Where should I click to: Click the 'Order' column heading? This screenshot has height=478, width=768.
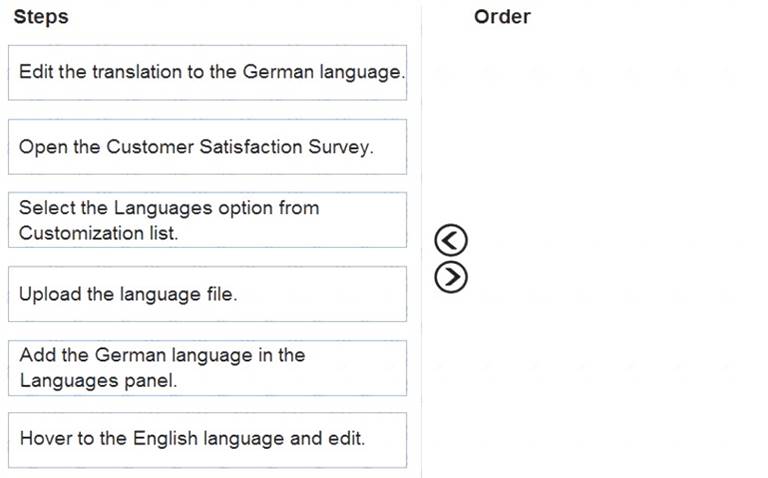click(502, 17)
